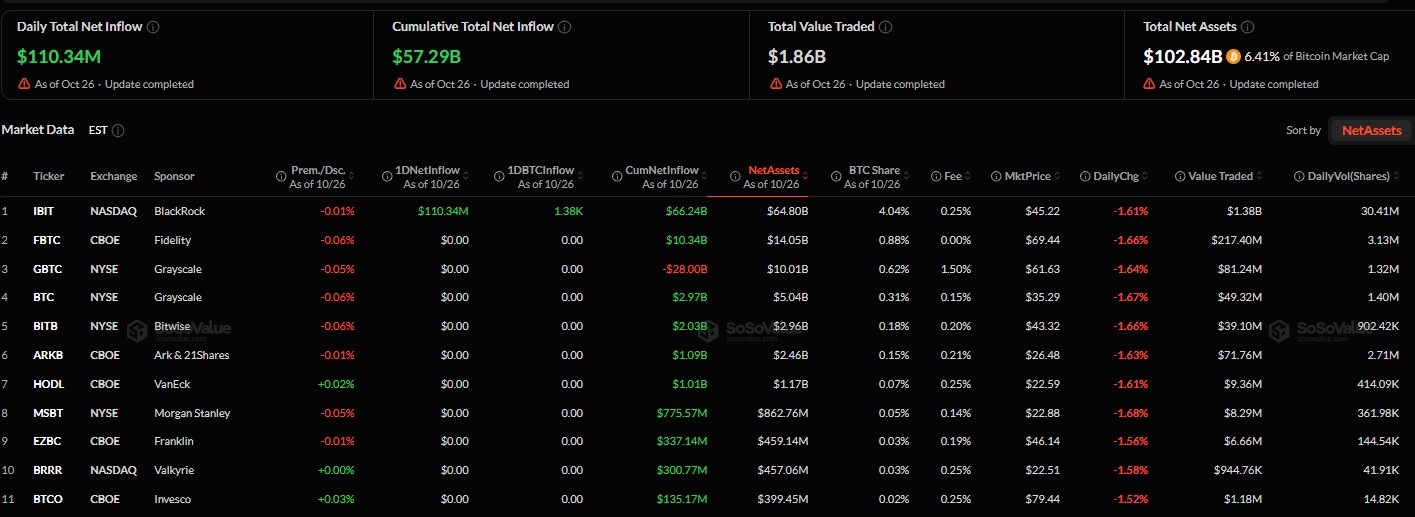Click the sort arrows beside Value Traded
The height and width of the screenshot is (517, 1415).
pyautogui.click(x=1260, y=176)
